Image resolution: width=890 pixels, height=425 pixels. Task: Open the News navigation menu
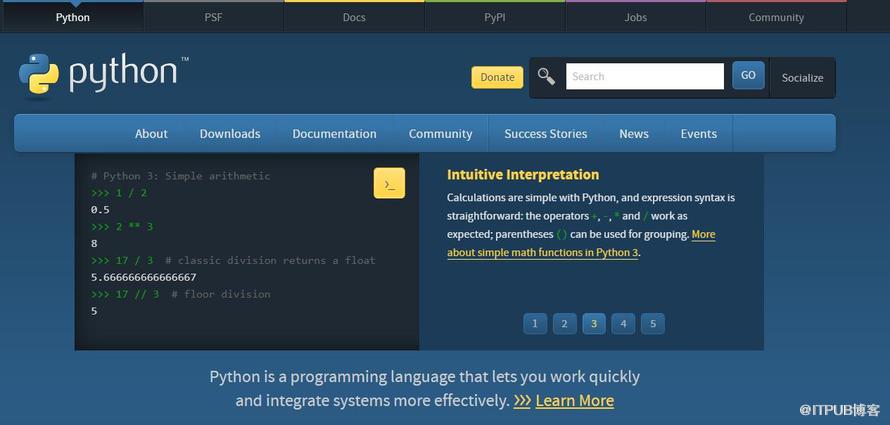click(x=633, y=134)
